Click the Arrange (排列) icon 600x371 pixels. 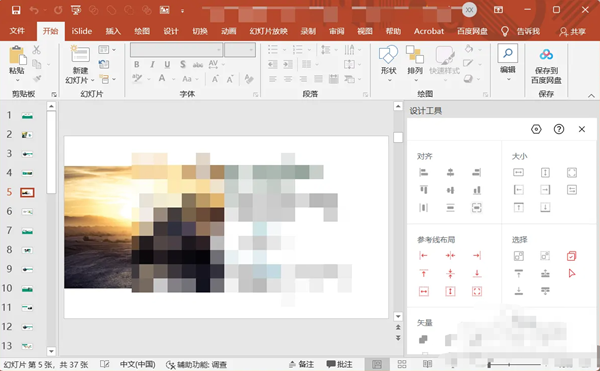click(415, 54)
